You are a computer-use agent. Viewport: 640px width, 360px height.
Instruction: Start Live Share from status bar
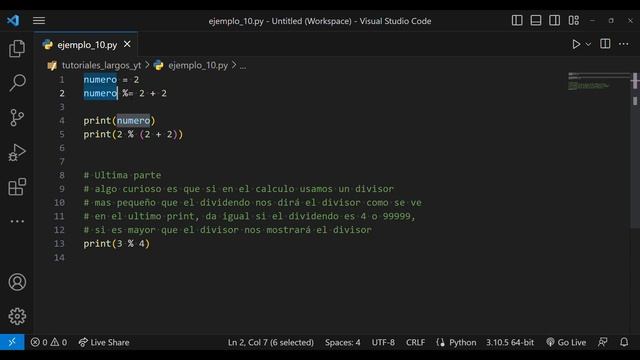tap(104, 342)
